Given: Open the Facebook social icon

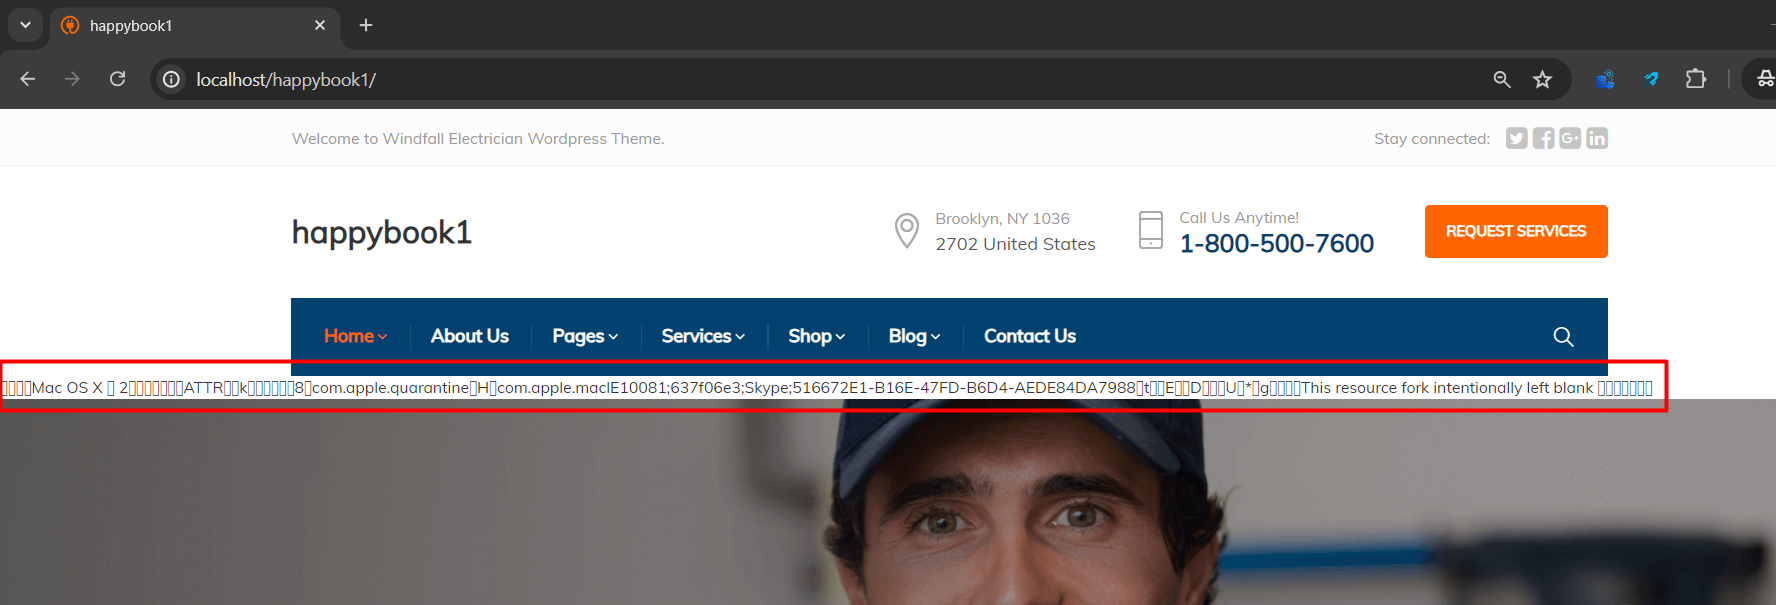Looking at the screenshot, I should (1544, 138).
